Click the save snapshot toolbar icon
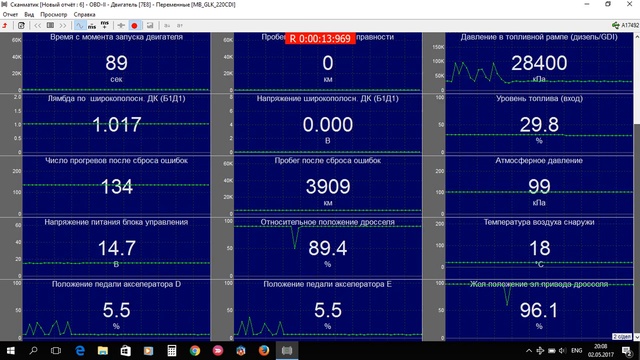The width and height of the screenshot is (640, 360). coord(150,26)
